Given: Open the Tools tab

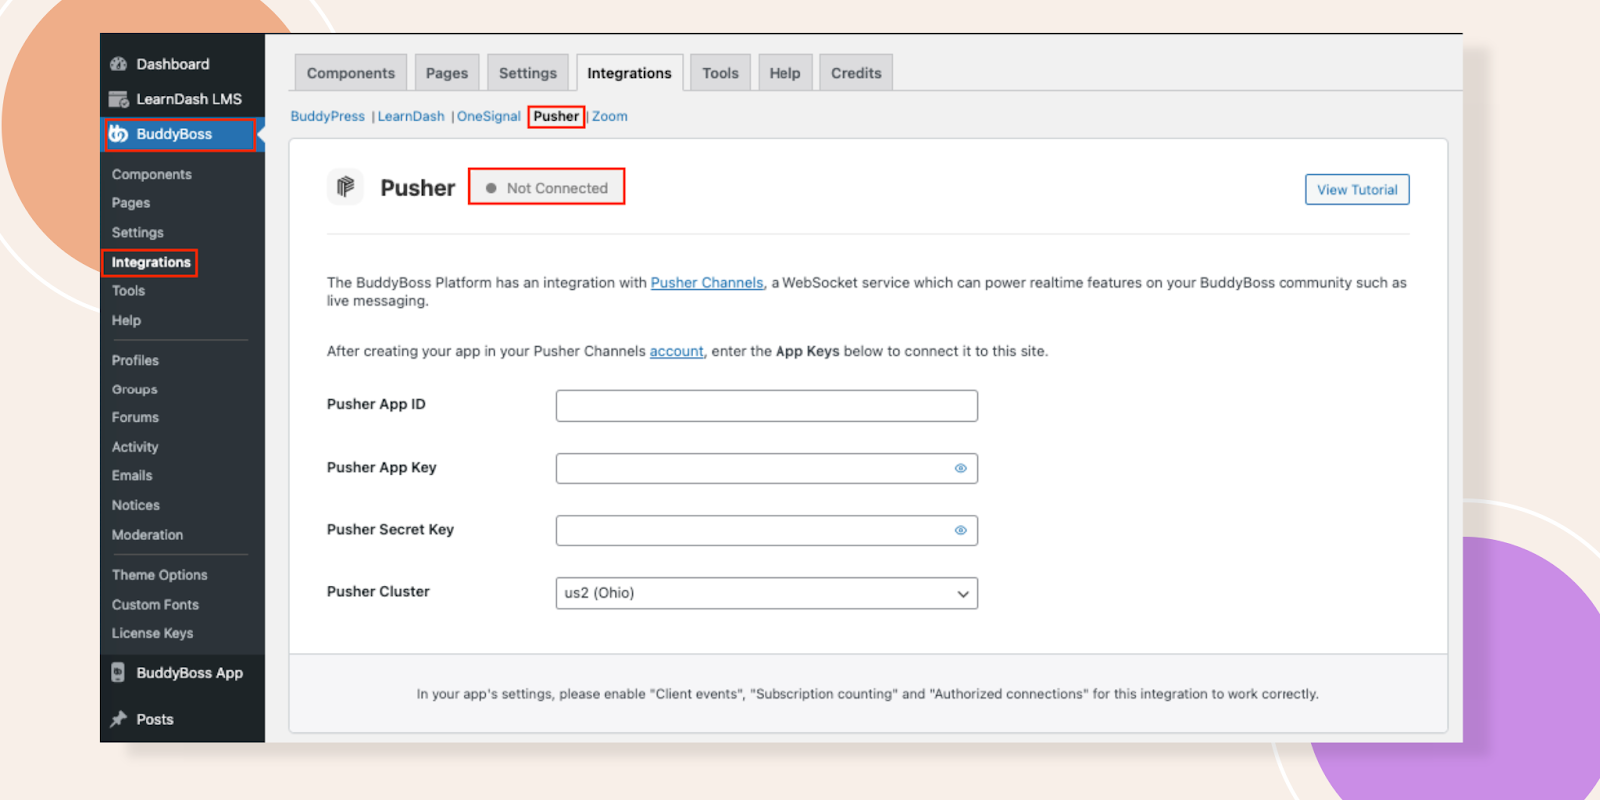Looking at the screenshot, I should click(720, 73).
